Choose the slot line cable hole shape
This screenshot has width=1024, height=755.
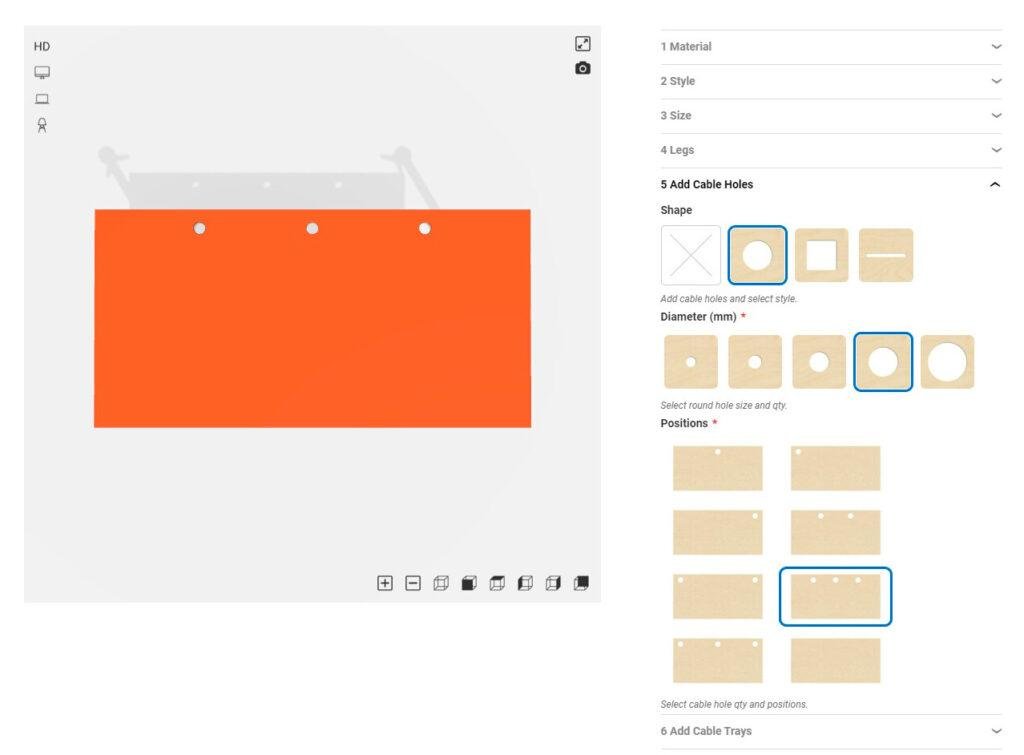pyautogui.click(x=886, y=255)
